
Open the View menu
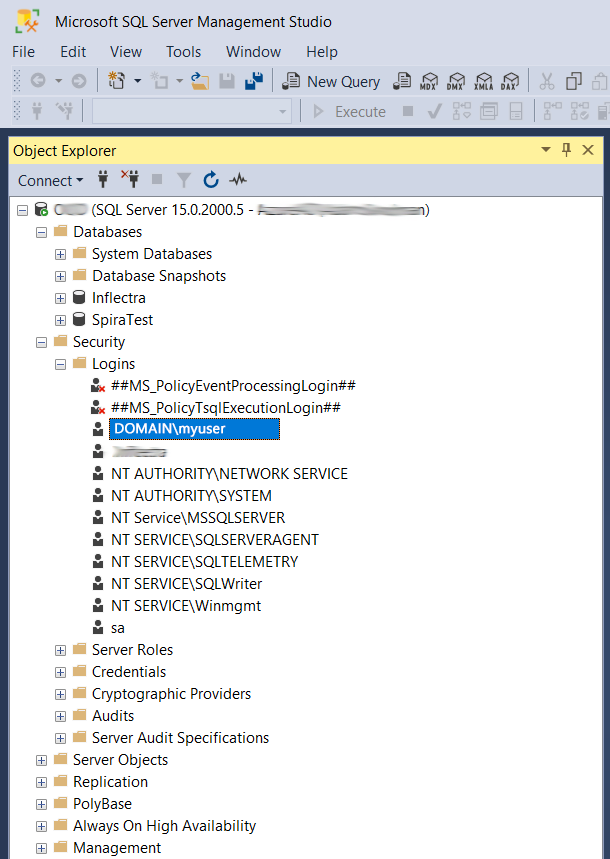coord(126,51)
